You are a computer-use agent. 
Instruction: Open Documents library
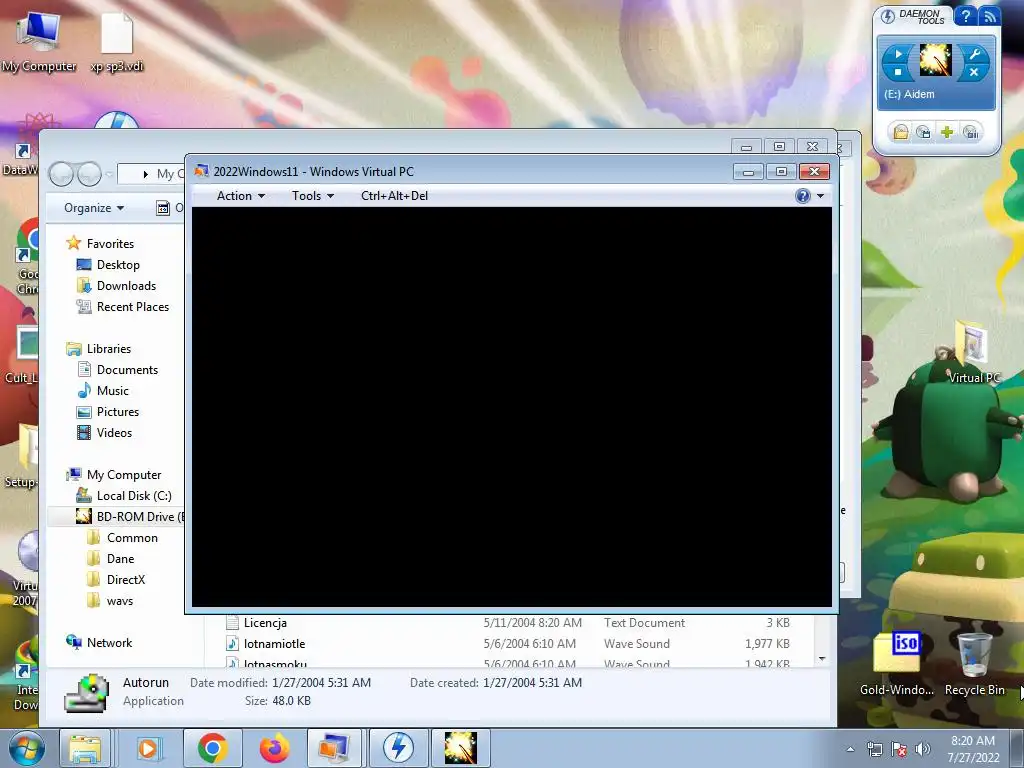(127, 370)
